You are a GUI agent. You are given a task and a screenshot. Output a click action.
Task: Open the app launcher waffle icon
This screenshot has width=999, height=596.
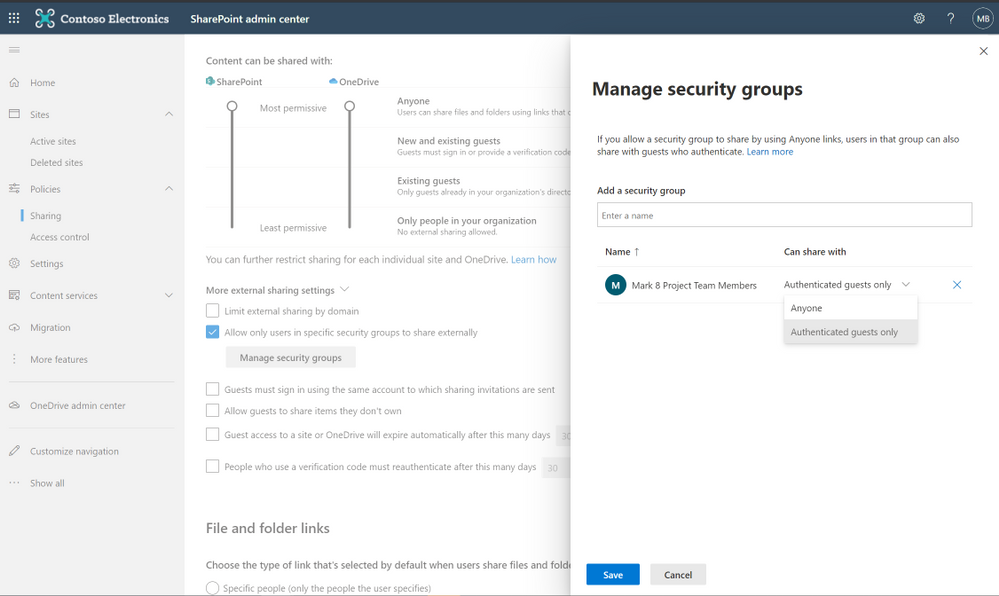(14, 18)
